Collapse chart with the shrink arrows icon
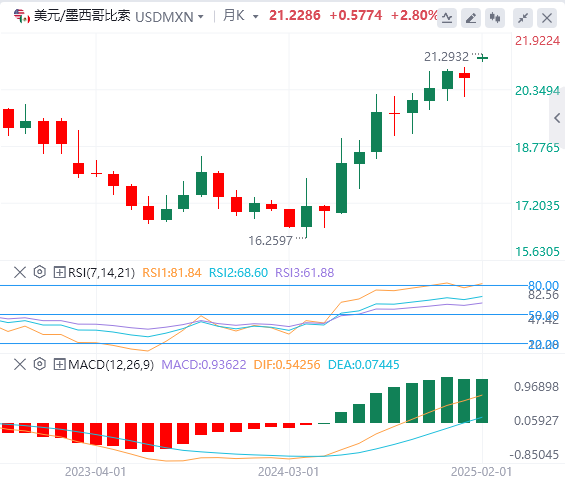The width and height of the screenshot is (565, 485). pos(523,18)
